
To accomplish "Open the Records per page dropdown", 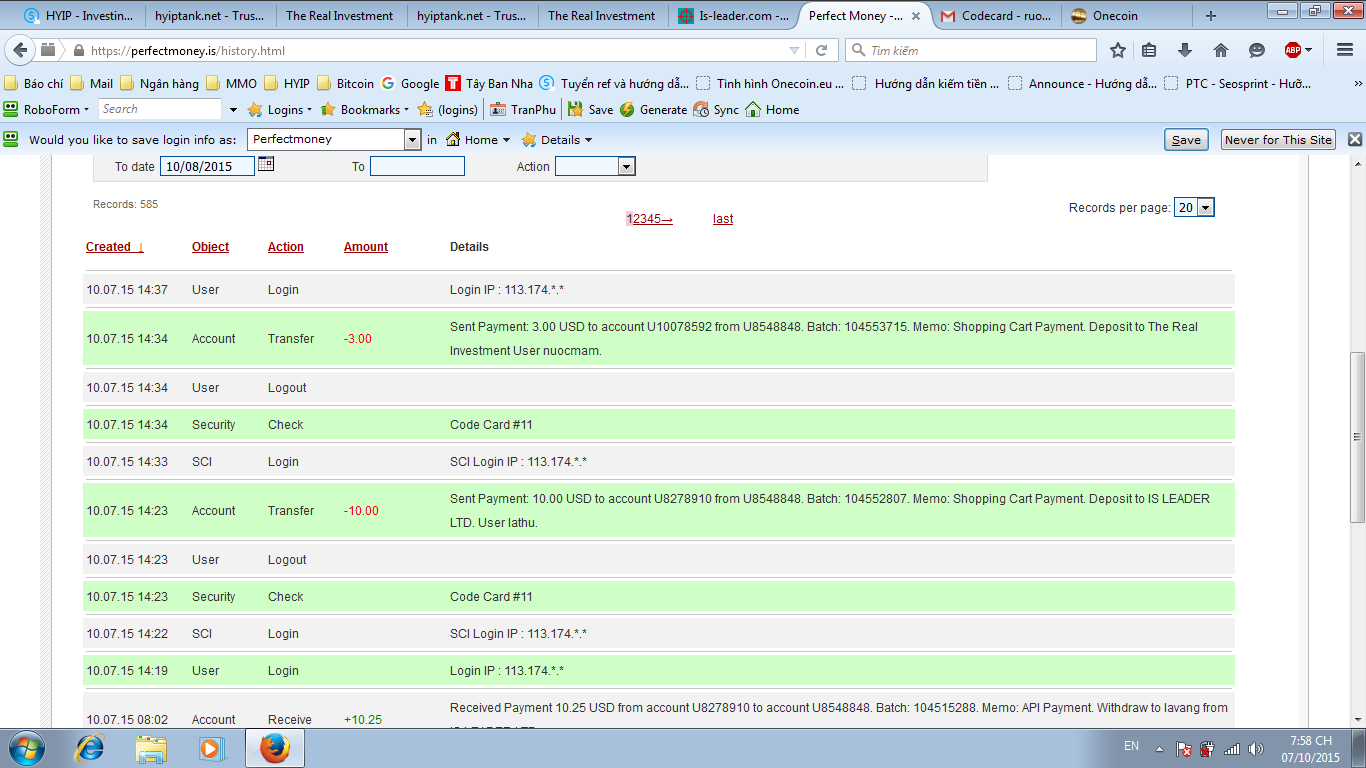I will point(1205,207).
